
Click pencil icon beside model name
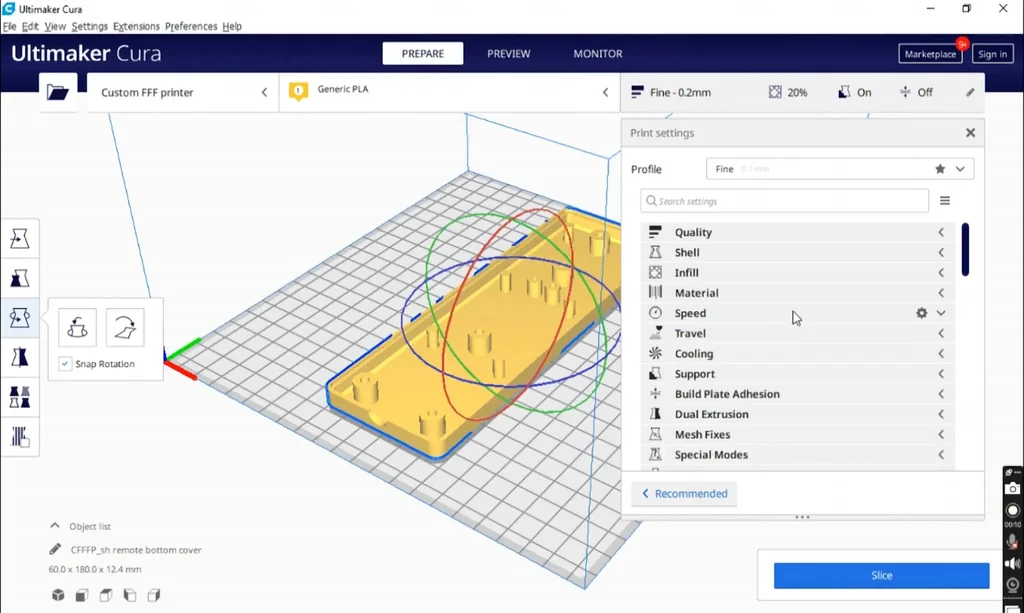point(55,550)
